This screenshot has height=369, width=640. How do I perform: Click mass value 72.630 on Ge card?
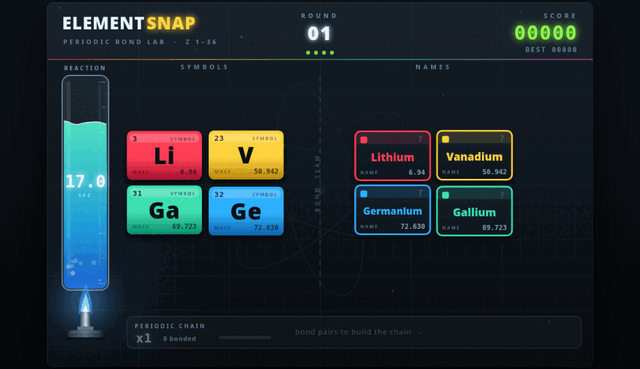[266, 228]
